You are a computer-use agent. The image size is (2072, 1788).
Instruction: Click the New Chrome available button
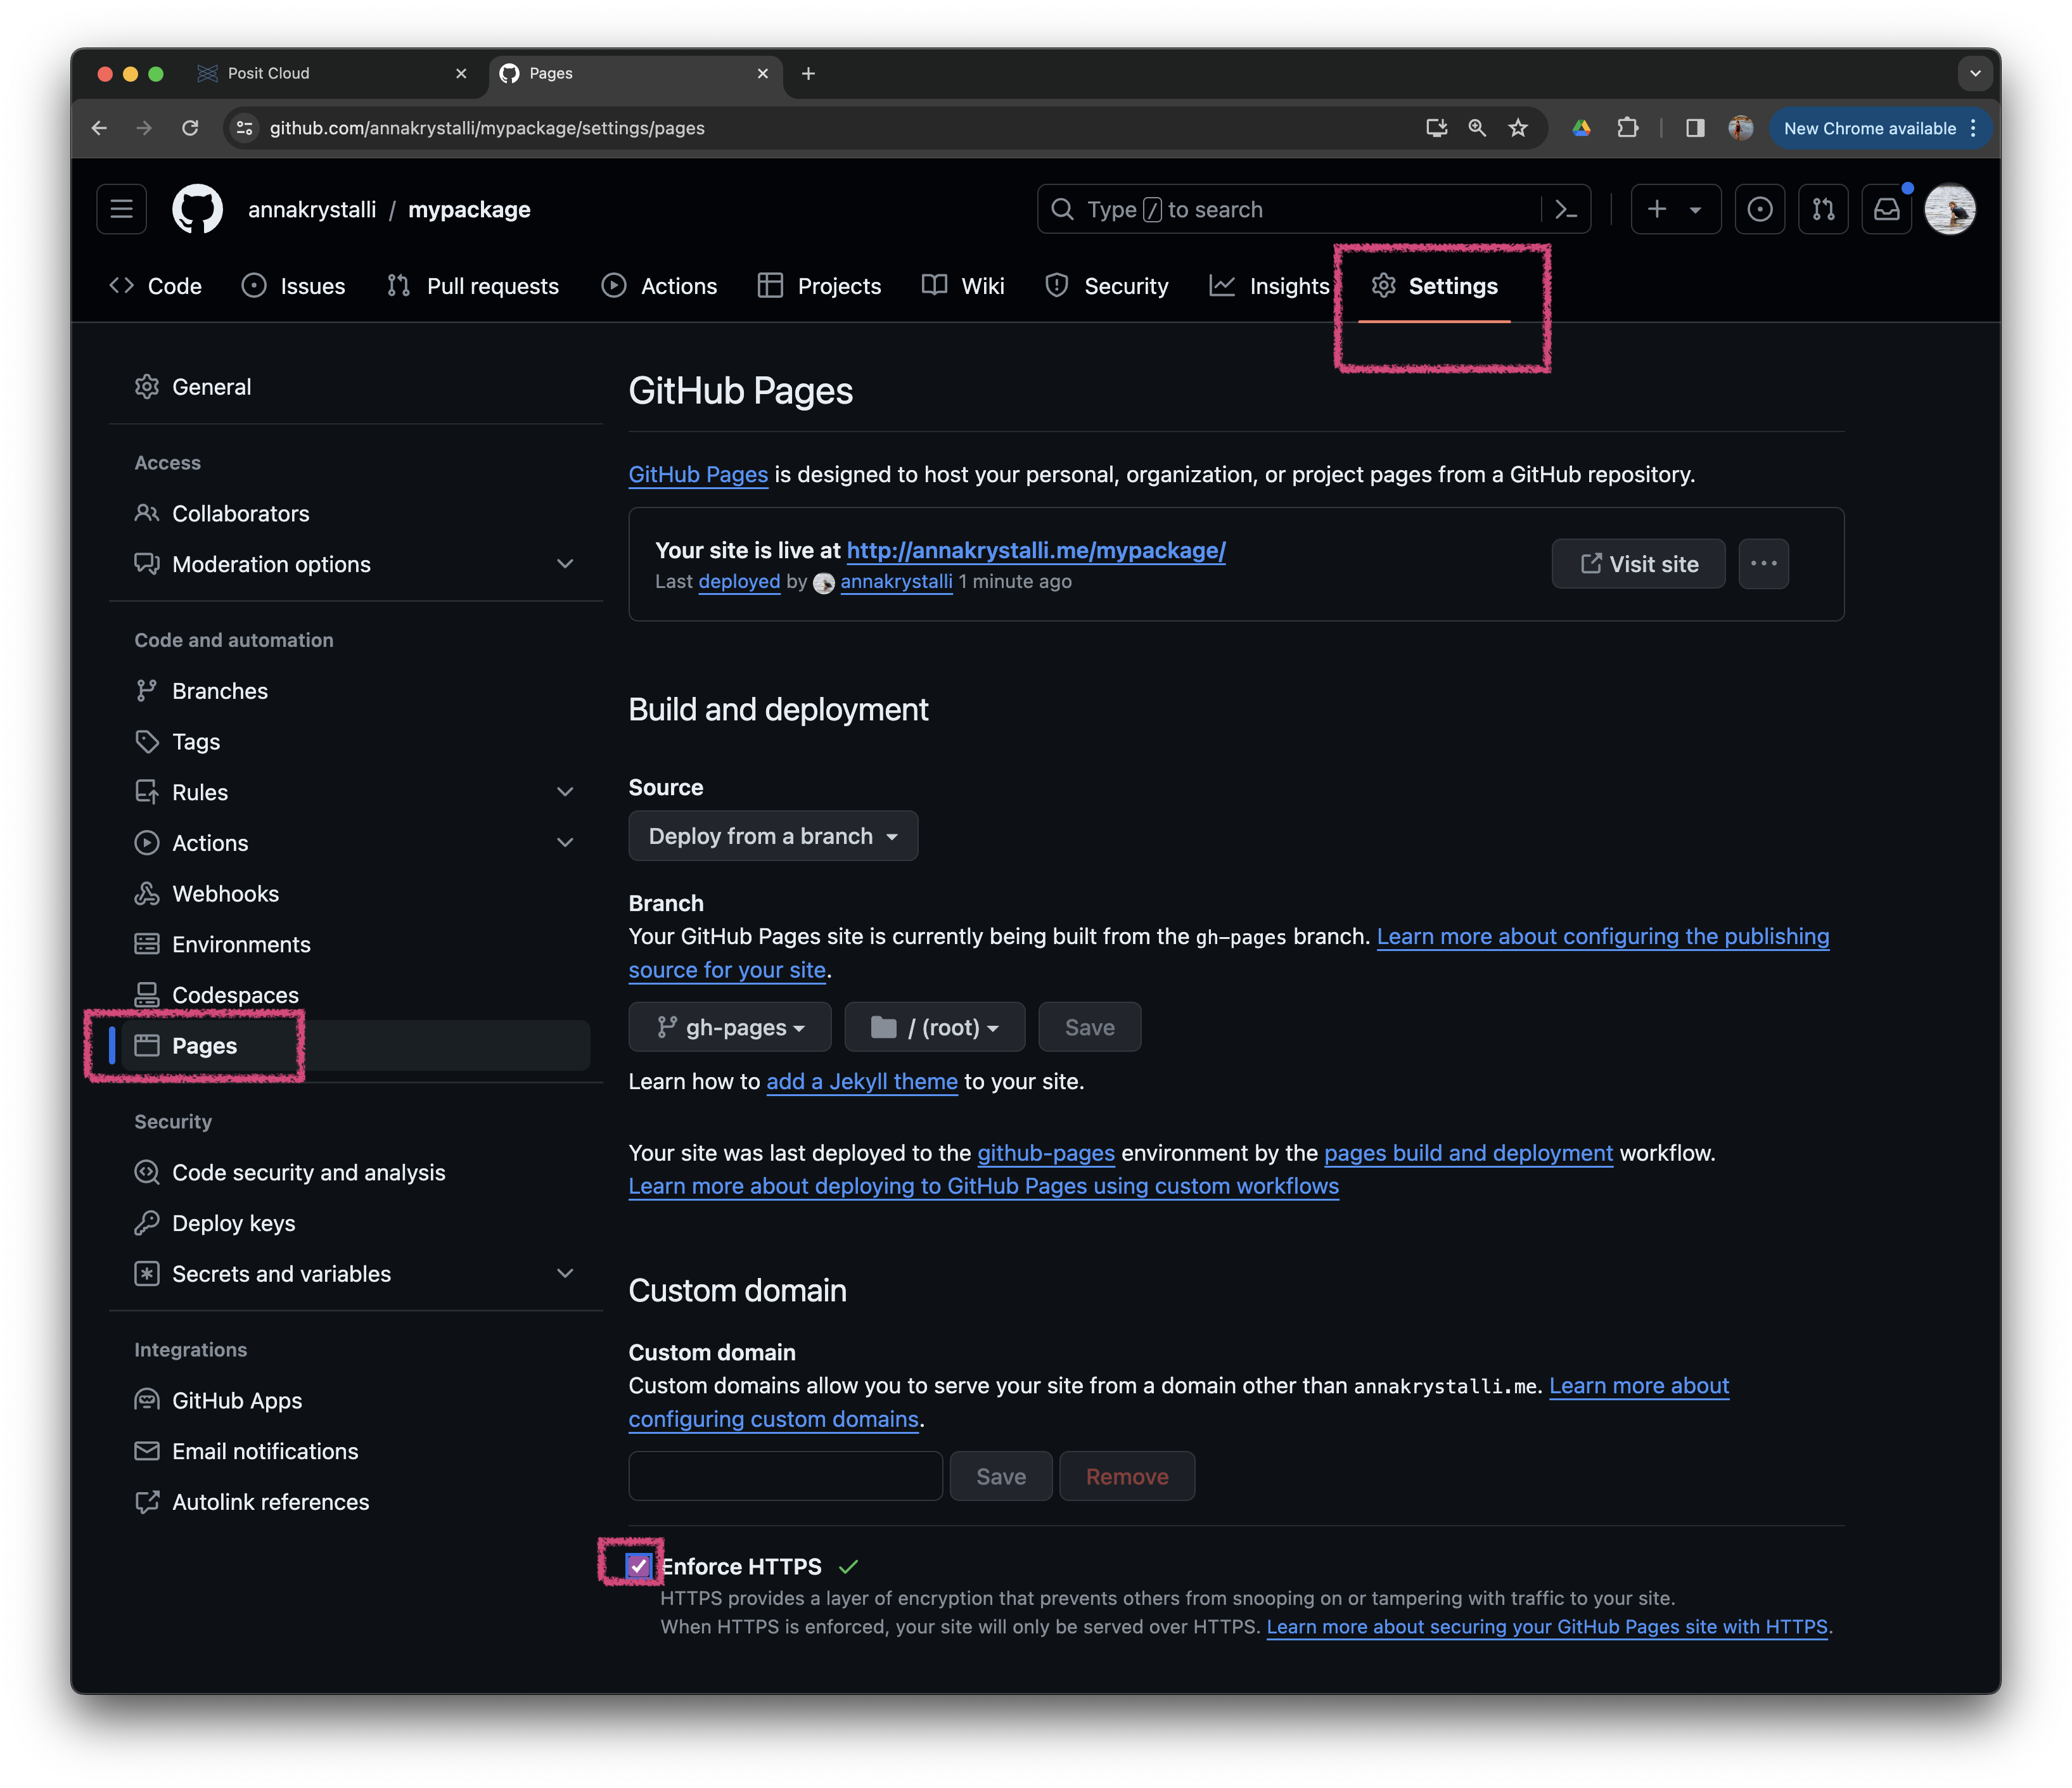click(1879, 128)
